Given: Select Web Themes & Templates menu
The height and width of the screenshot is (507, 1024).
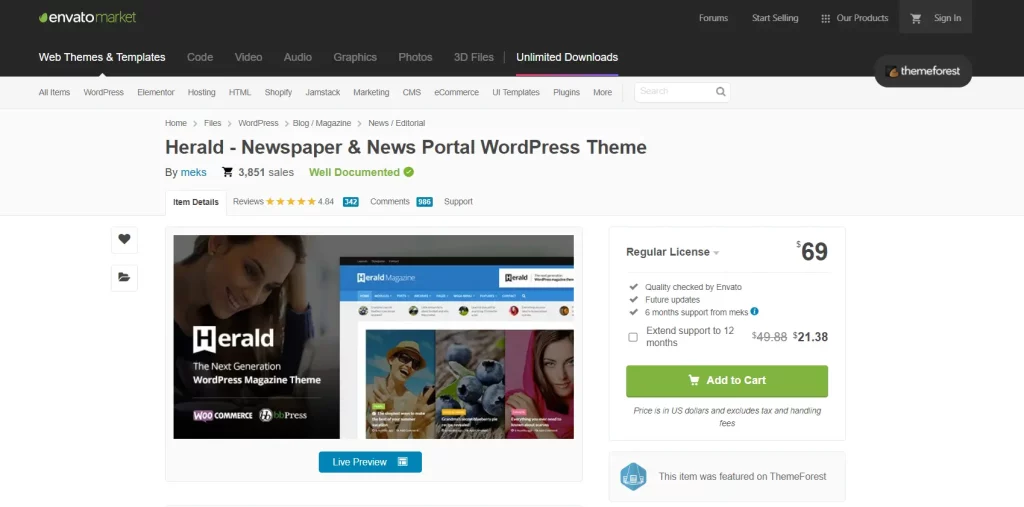Looking at the screenshot, I should [x=102, y=57].
